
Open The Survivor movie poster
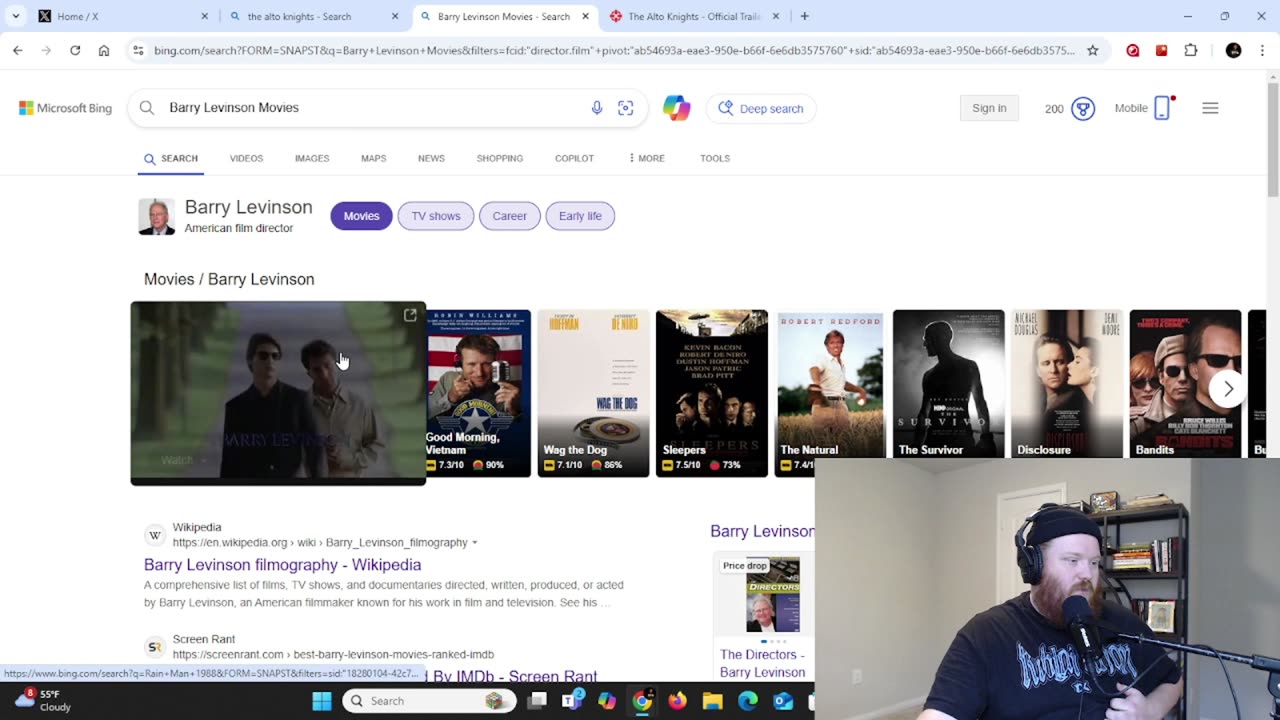tap(949, 384)
